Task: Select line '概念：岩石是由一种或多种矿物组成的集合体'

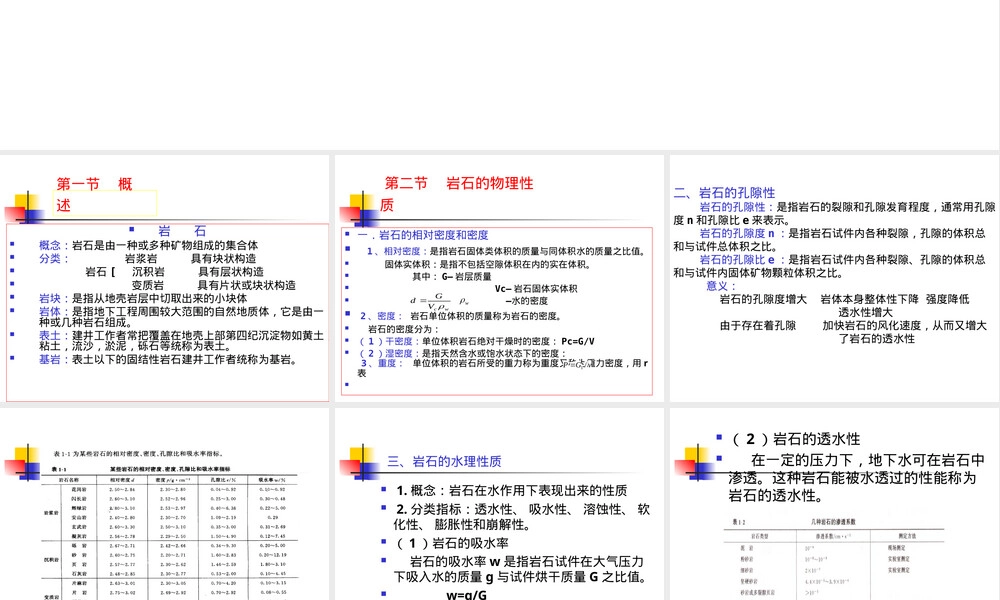Action: coord(149,245)
